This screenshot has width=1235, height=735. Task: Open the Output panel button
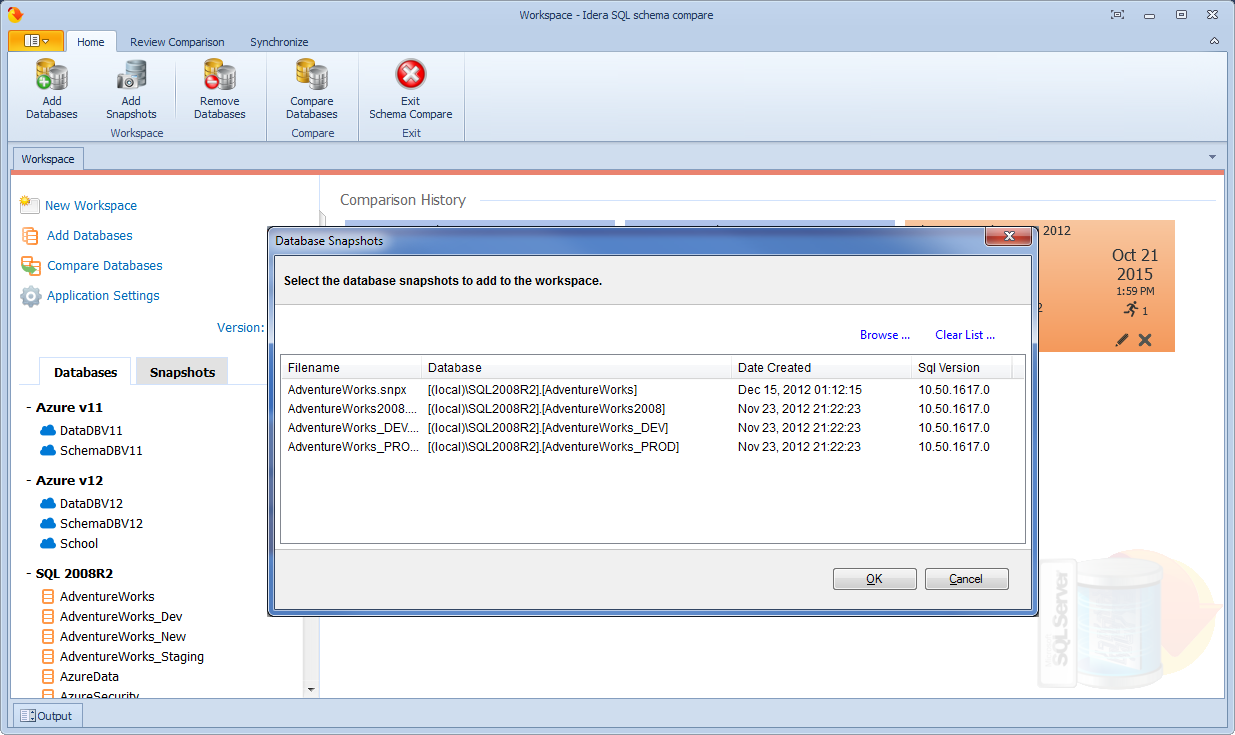click(x=47, y=715)
